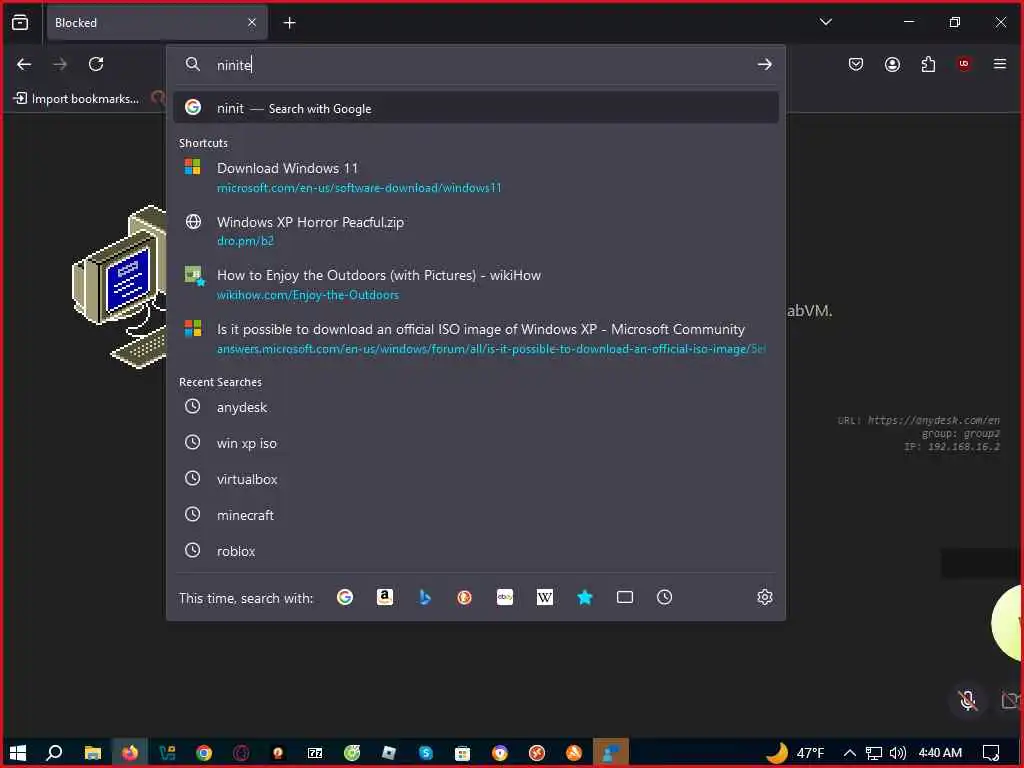
Task: Open Firefox View icon
Action: tap(20, 23)
